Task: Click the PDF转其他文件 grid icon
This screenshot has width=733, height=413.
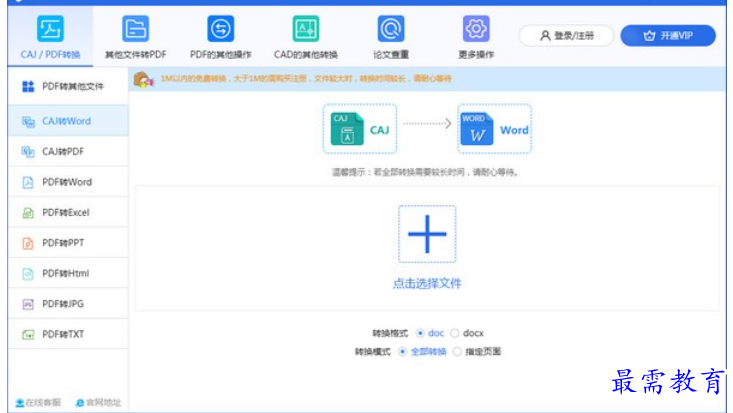Action: 28,86
